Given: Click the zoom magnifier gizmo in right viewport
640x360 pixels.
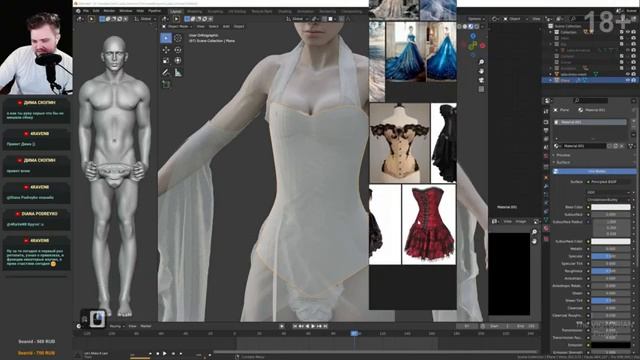Looking at the screenshot, I should [482, 62].
